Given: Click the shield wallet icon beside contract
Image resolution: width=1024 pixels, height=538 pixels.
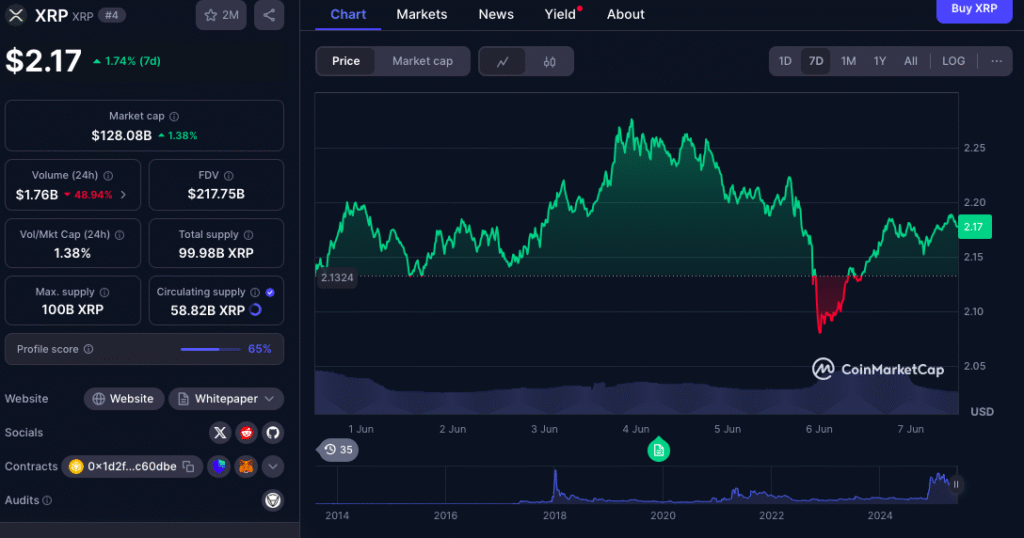Looking at the screenshot, I should (219, 466).
